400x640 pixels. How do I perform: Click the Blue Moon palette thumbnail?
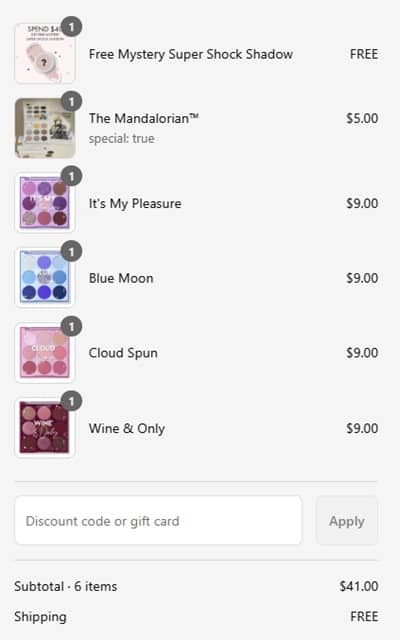pos(45,278)
